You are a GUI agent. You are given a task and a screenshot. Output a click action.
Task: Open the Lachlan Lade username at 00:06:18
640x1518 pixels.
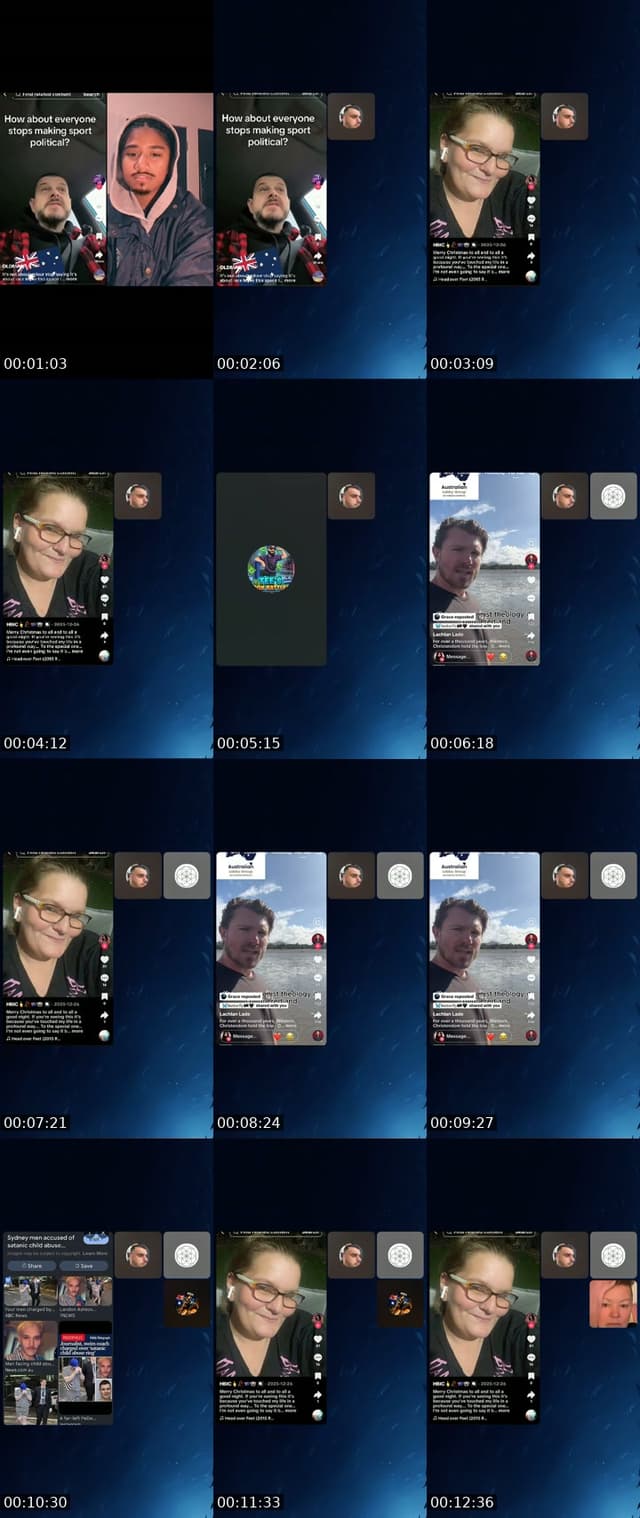448,634
